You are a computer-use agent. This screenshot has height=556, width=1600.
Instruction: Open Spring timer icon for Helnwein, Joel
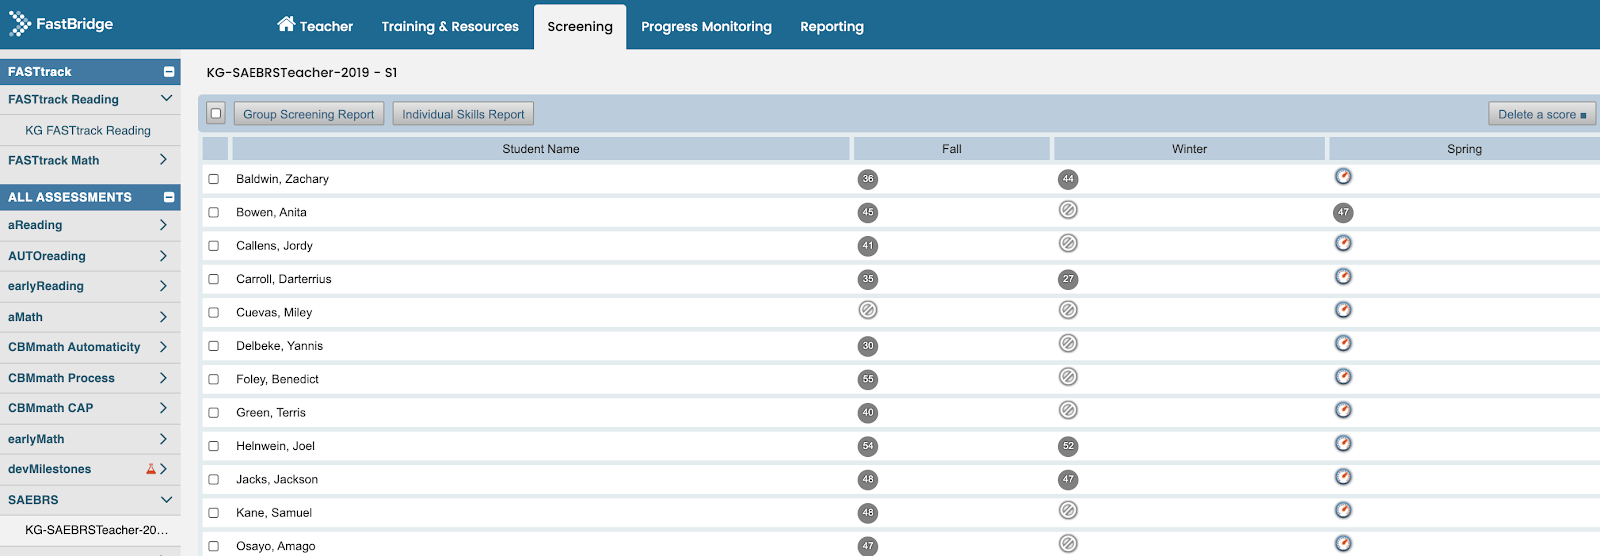[1343, 443]
